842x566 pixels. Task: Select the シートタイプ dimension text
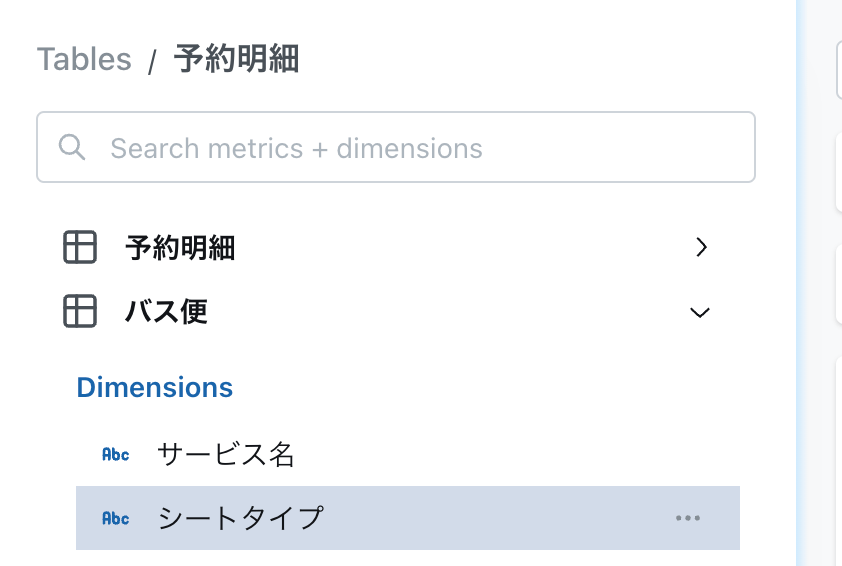(x=241, y=518)
